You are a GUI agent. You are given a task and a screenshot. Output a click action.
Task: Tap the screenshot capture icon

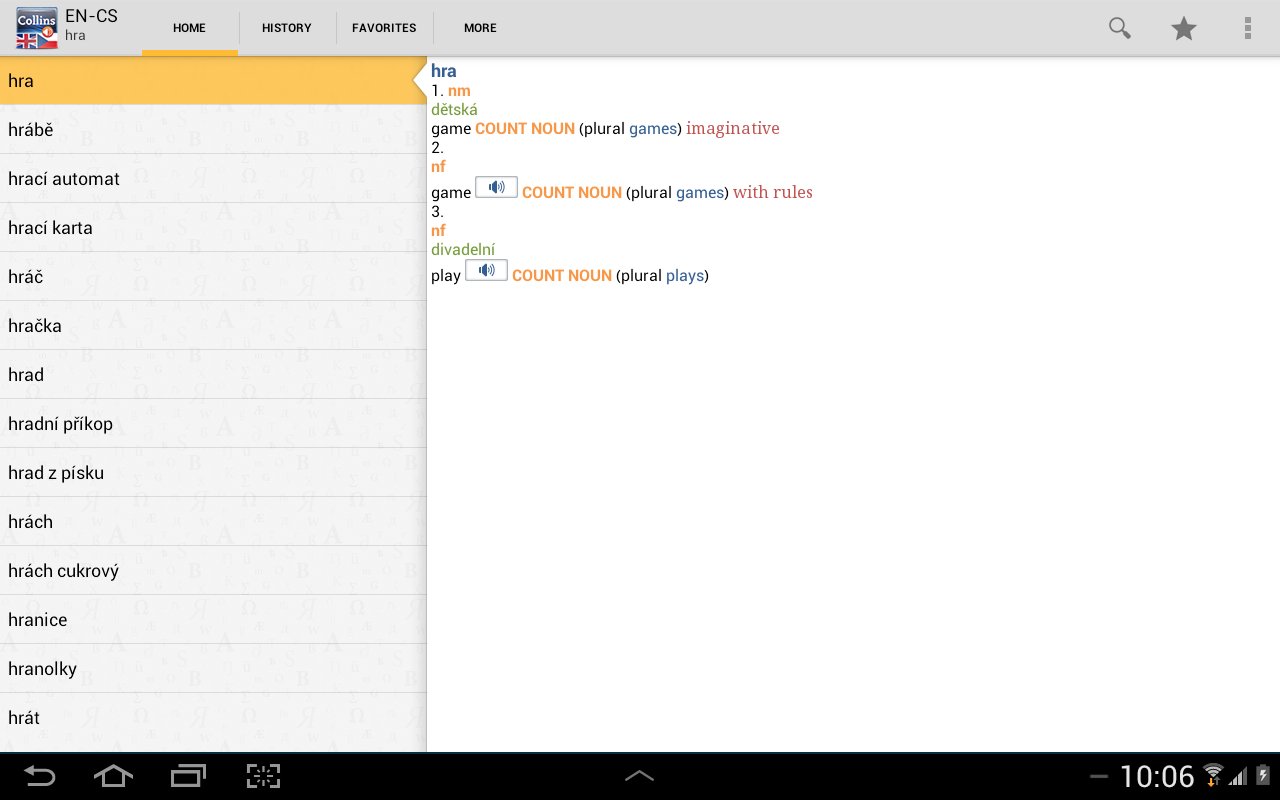click(263, 776)
